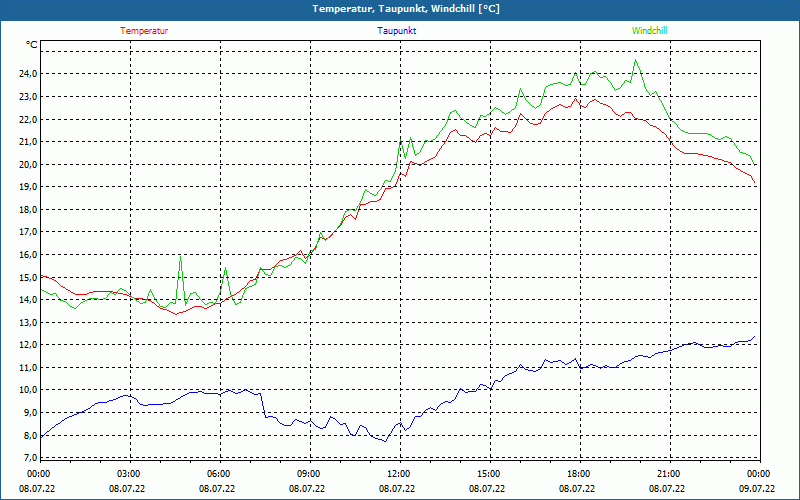
Task: Click the blue Taupunkt minimum before 12:00
Action: (385, 441)
